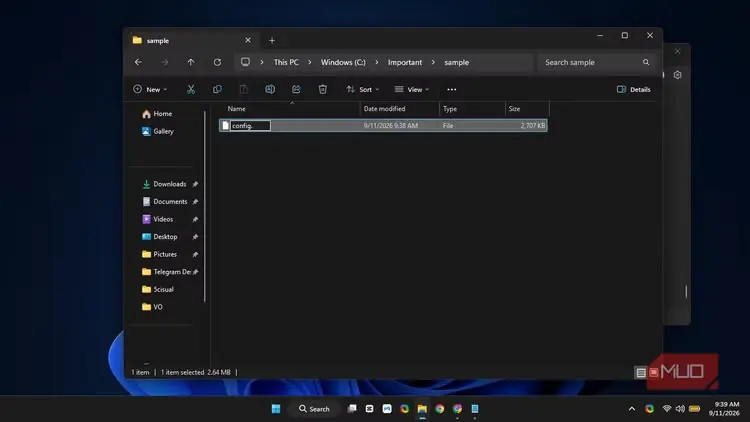
Task: Open Videos quick access folder
Action: pos(158,219)
